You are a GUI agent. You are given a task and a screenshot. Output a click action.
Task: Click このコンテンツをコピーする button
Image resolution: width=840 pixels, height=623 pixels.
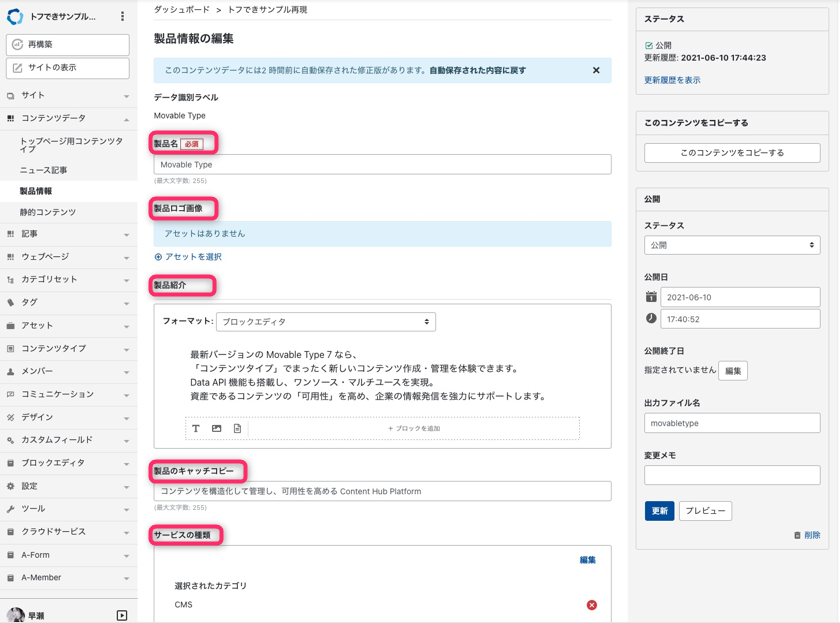point(732,153)
